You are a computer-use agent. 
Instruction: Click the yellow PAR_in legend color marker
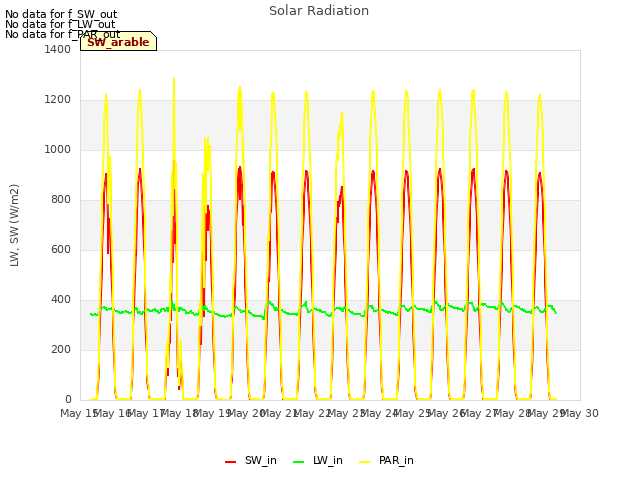coord(364,462)
